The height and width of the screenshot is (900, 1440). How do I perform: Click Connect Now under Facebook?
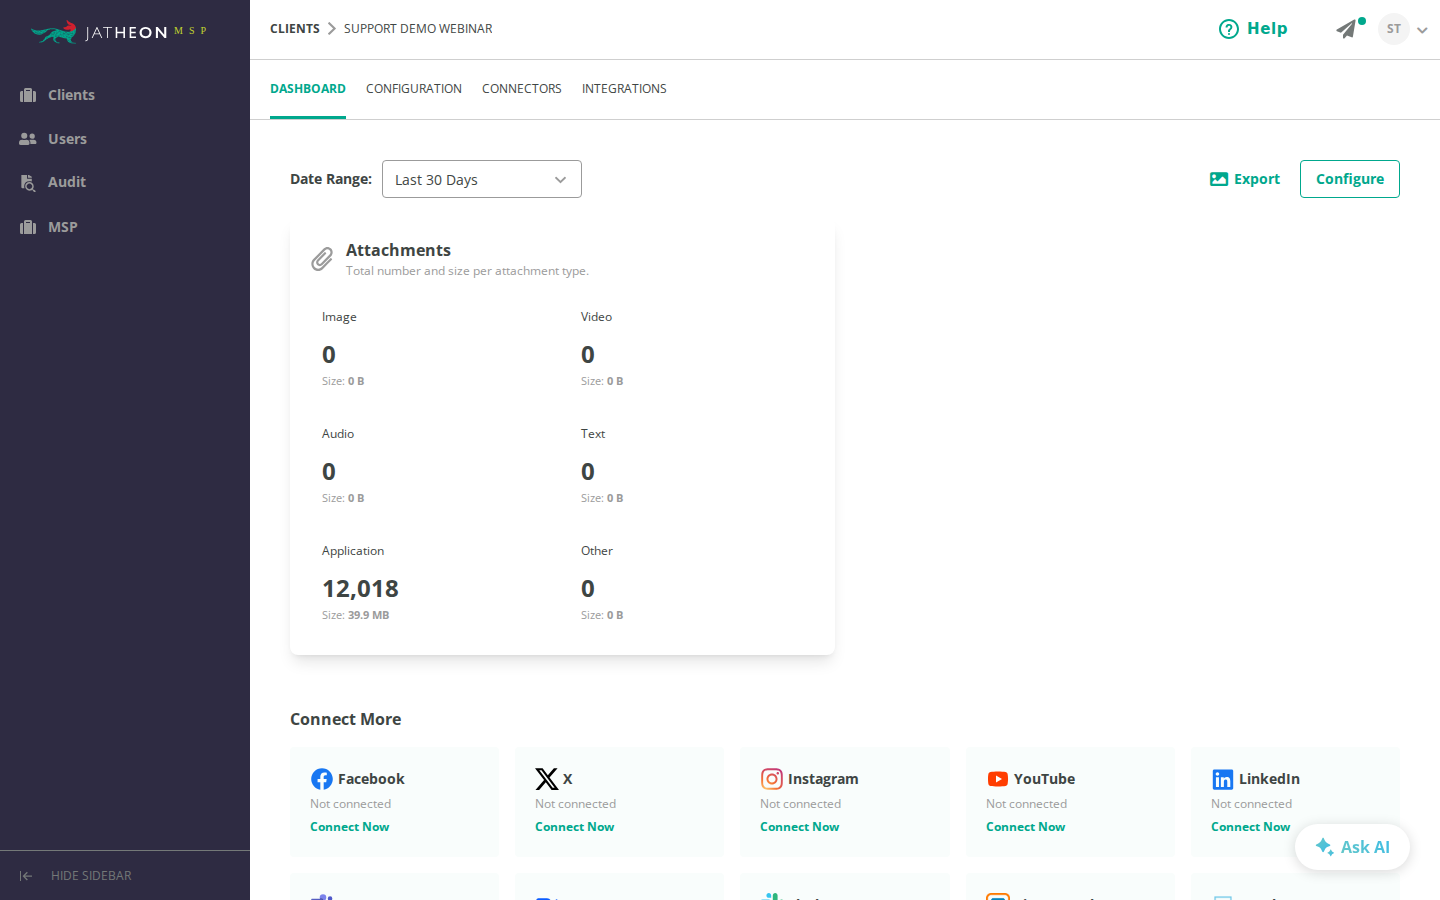point(350,827)
